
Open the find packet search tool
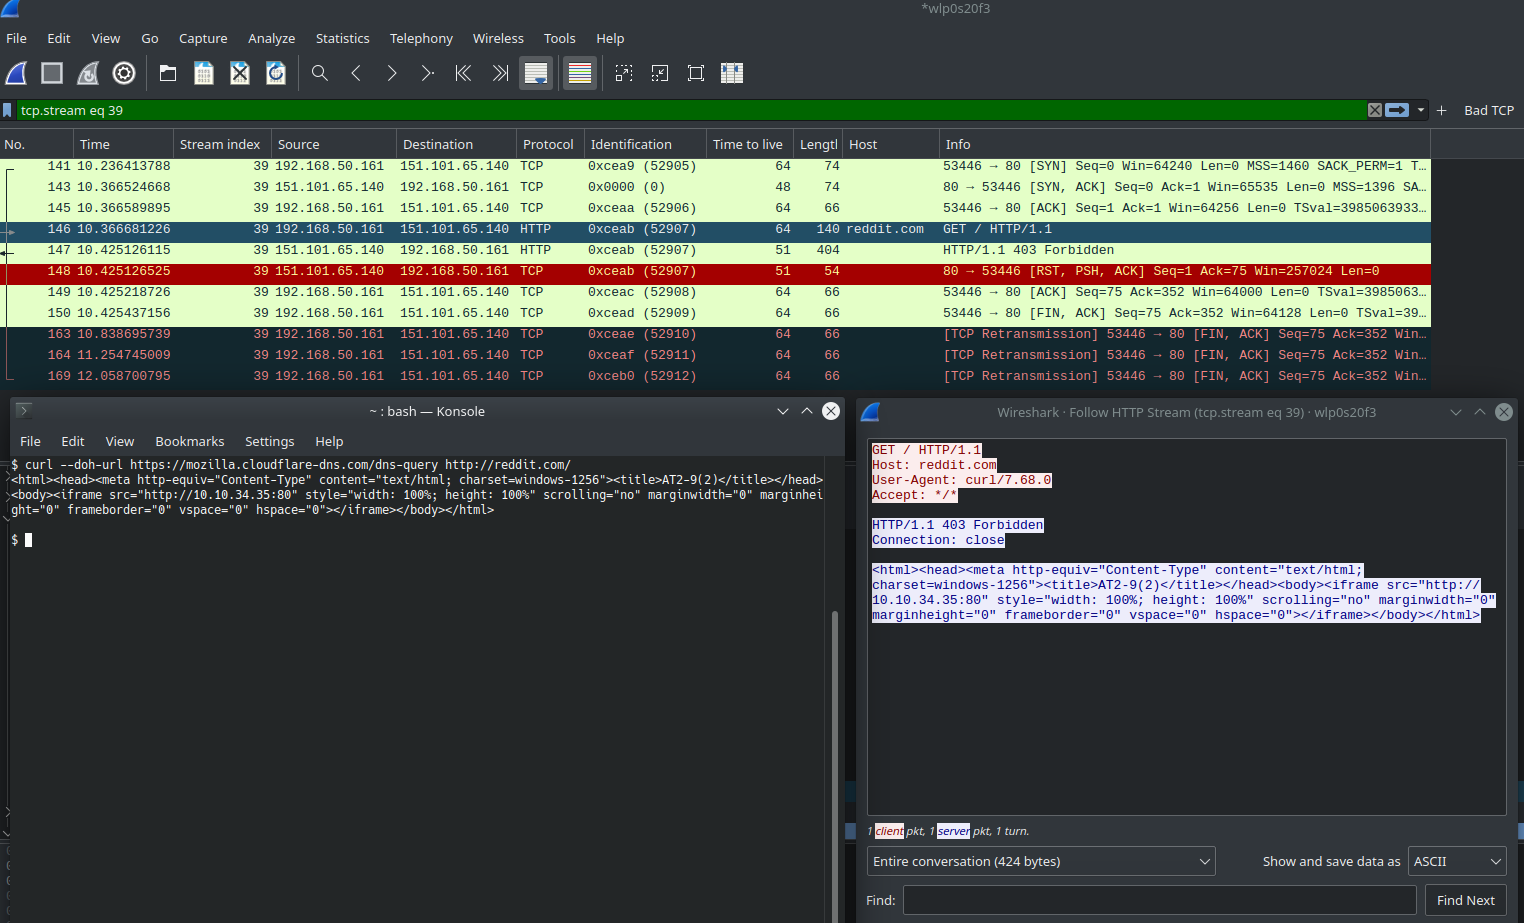point(320,73)
